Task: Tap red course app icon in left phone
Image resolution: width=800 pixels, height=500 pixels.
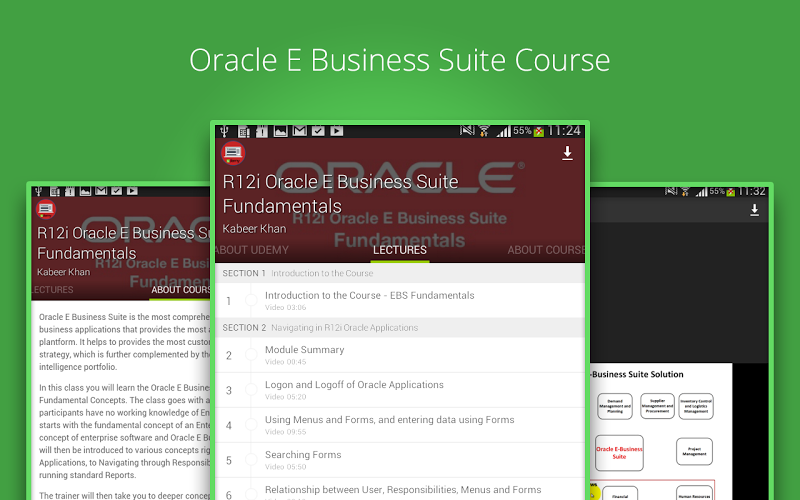Action: (46, 209)
